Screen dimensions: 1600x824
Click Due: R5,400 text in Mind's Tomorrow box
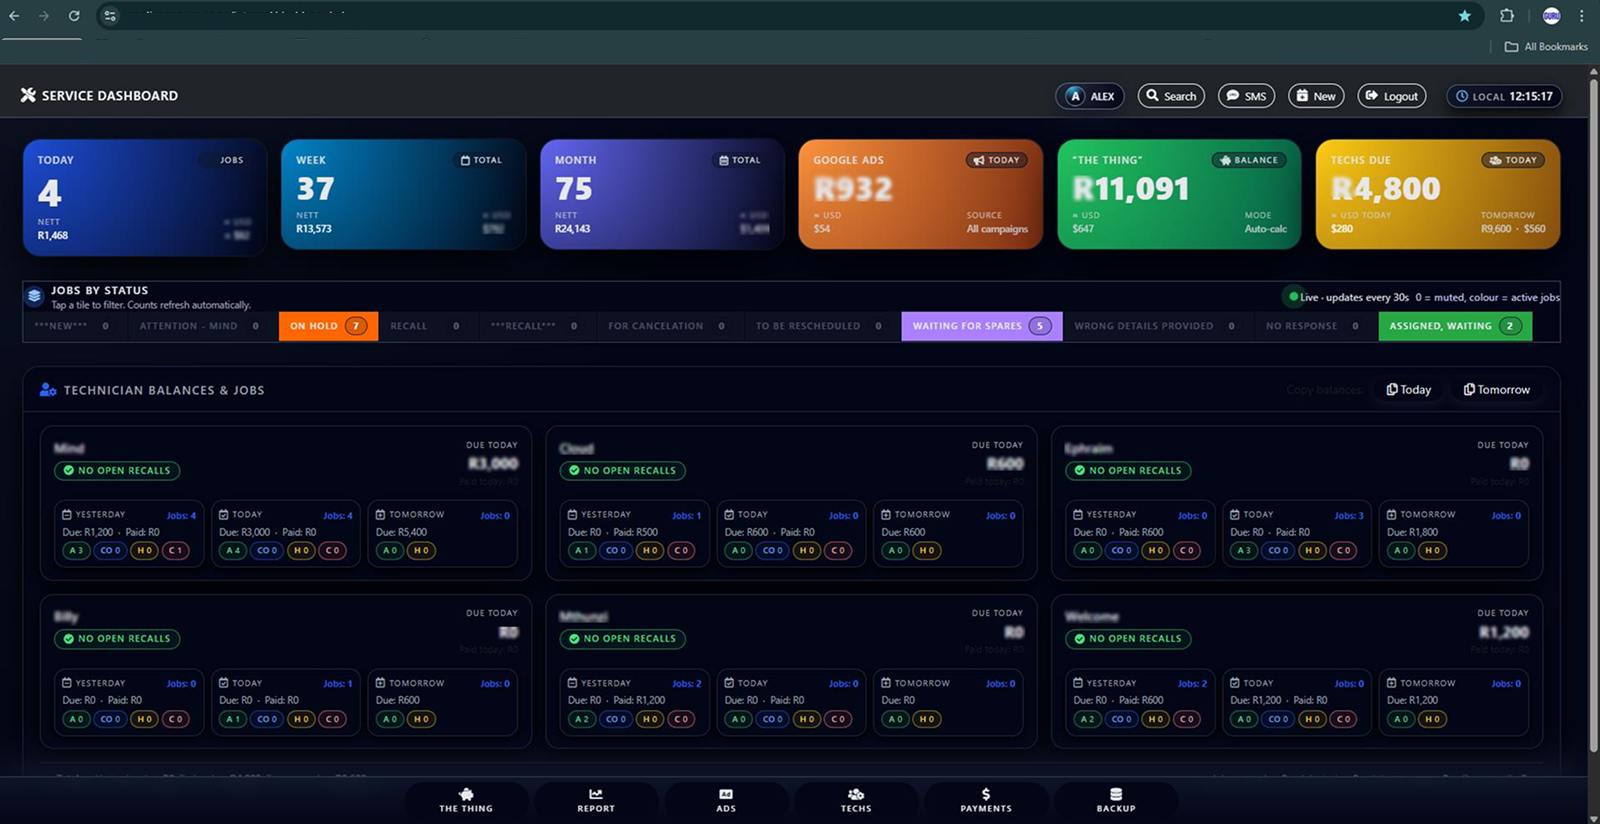tap(401, 533)
